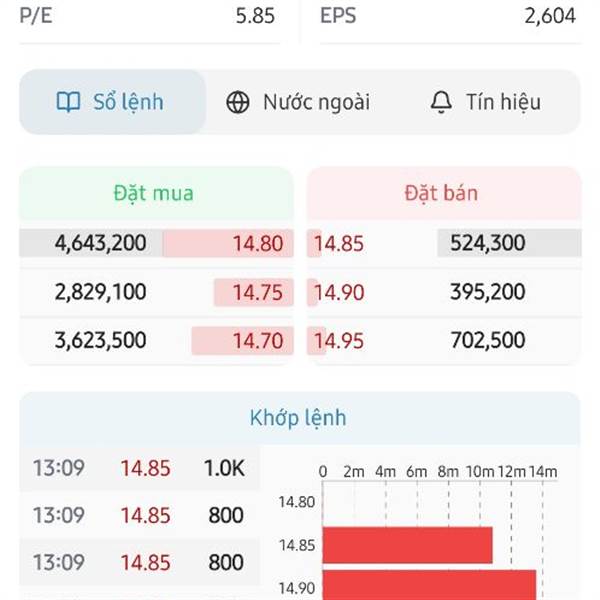The image size is (600, 600).
Task: Open the Nước ngoài tab
Action: pos(299,102)
